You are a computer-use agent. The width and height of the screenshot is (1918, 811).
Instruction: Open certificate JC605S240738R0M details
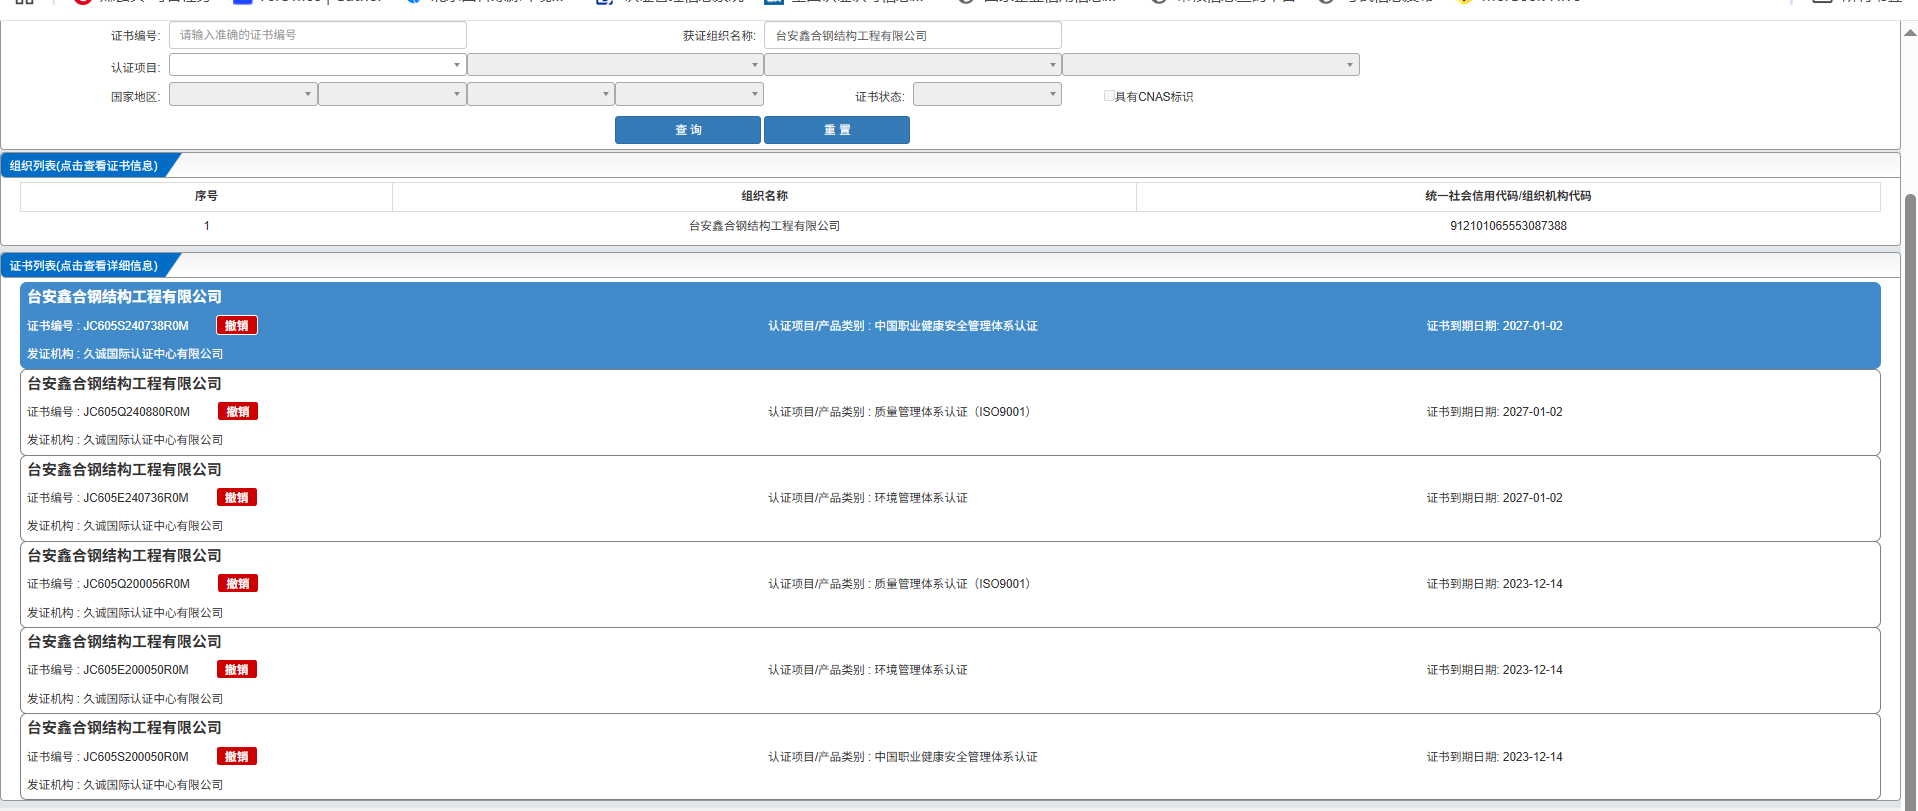pyautogui.click(x=950, y=326)
